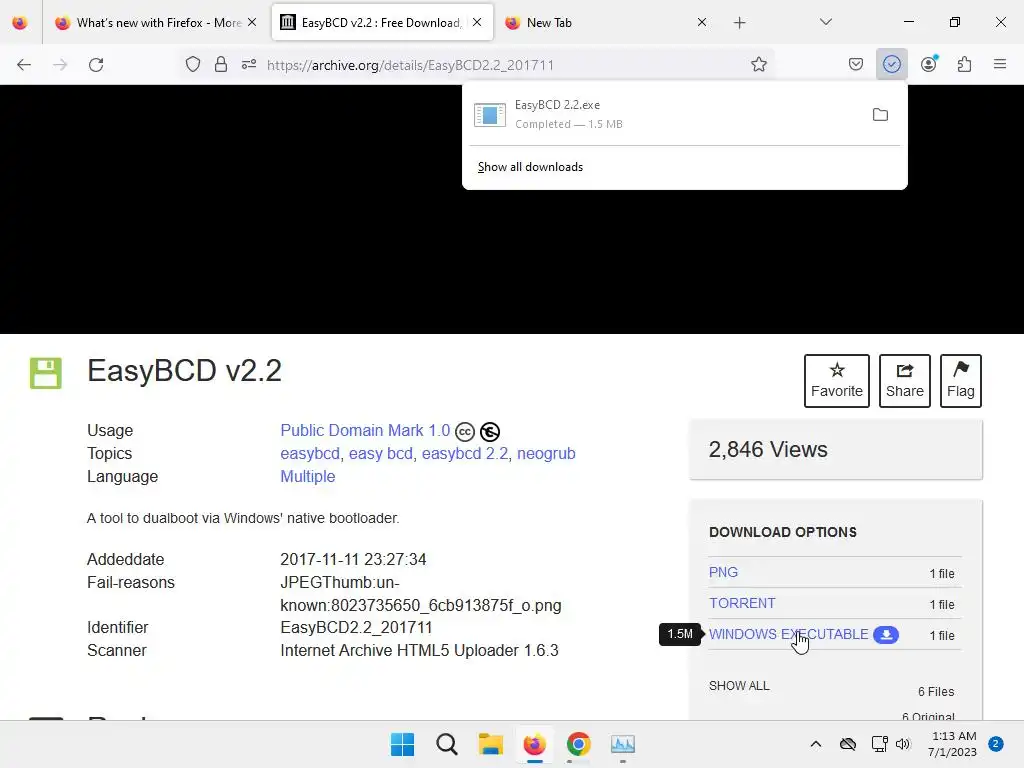Click the Multiple language link
The width and height of the screenshot is (1024, 768).
click(x=308, y=476)
